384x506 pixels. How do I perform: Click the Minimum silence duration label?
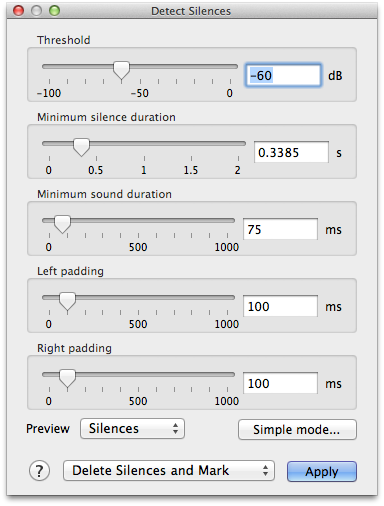coord(106,117)
